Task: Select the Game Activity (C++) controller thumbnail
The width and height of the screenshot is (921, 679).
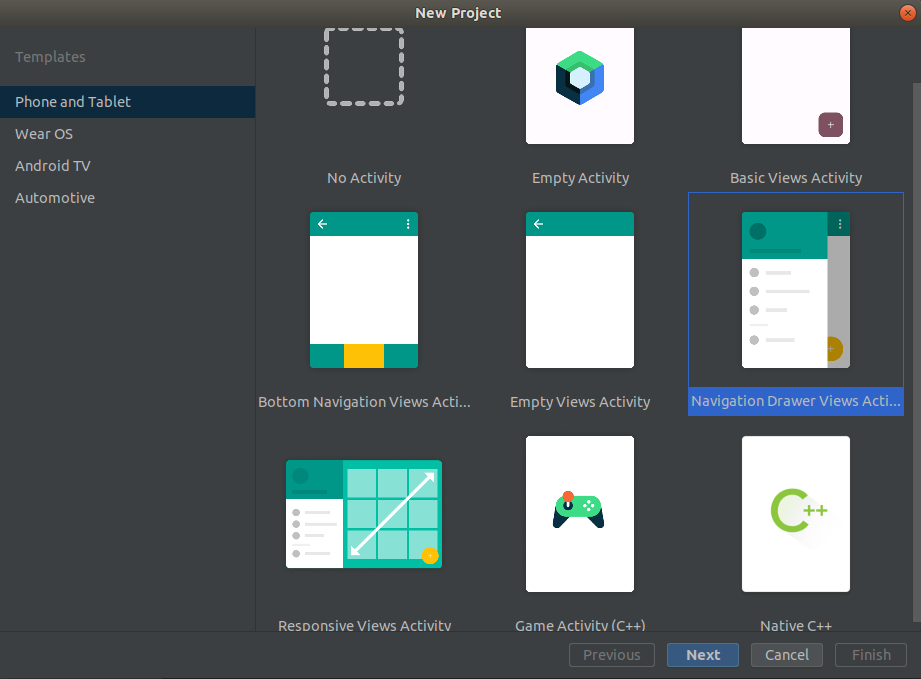Action: coord(580,514)
